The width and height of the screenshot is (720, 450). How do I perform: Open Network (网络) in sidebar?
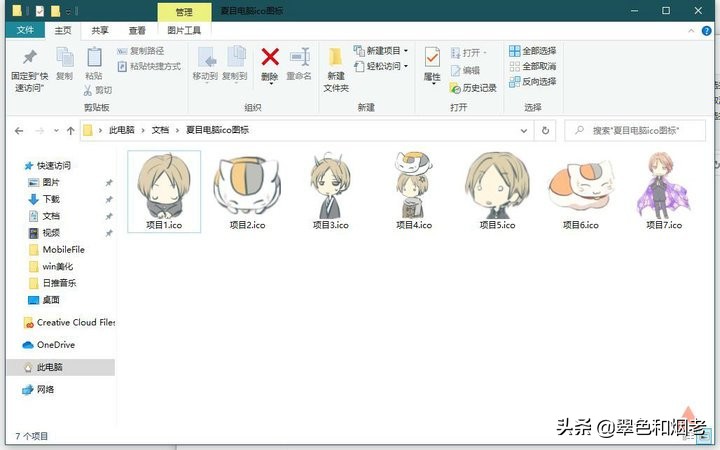[x=39, y=390]
